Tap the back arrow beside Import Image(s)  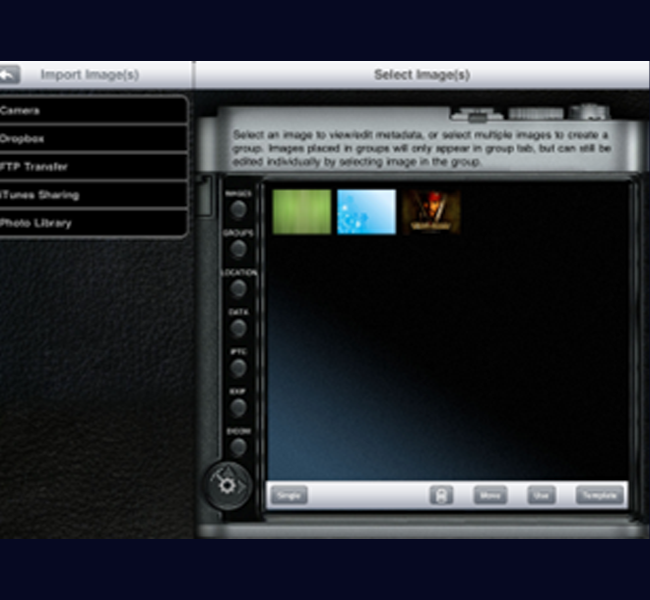(x=9, y=75)
